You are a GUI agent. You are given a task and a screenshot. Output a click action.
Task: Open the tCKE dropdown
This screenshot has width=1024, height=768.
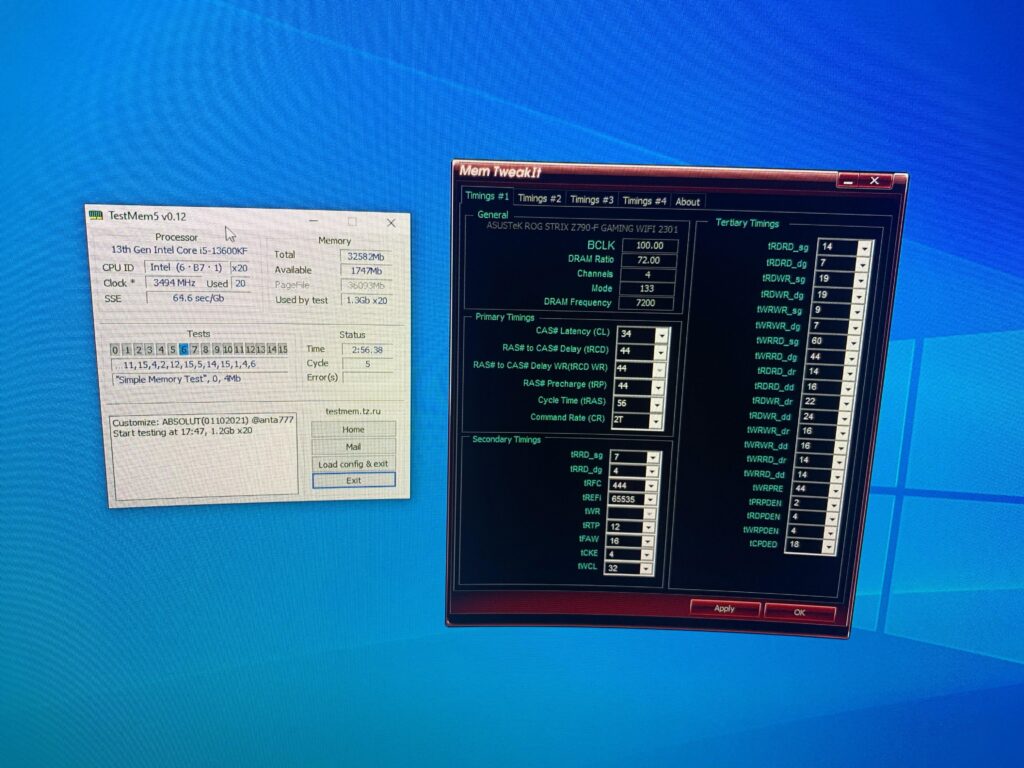[x=647, y=554]
